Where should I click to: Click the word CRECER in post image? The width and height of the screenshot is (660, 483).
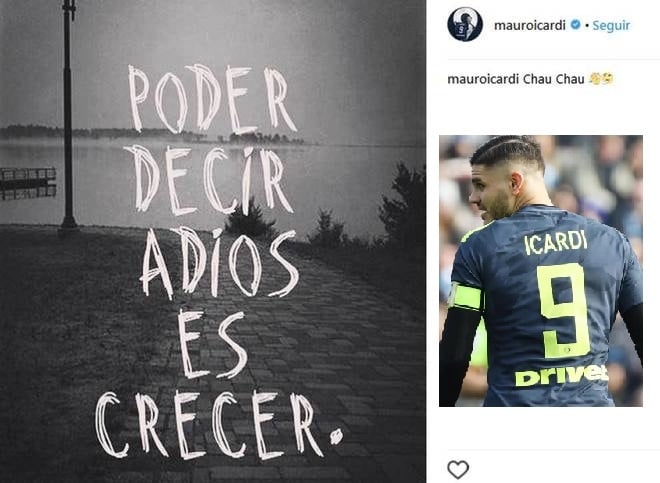pos(219,424)
